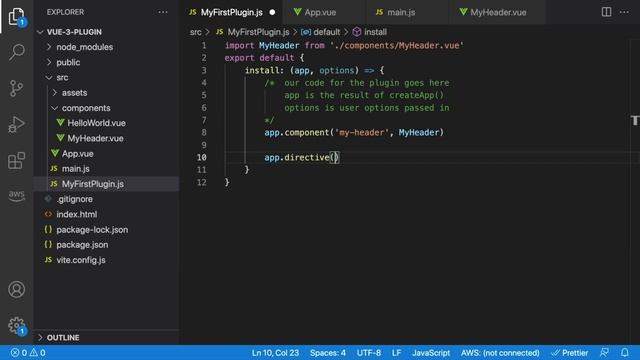640x360 pixels.
Task: Click the install breadcrumb segment
Action: [370, 32]
